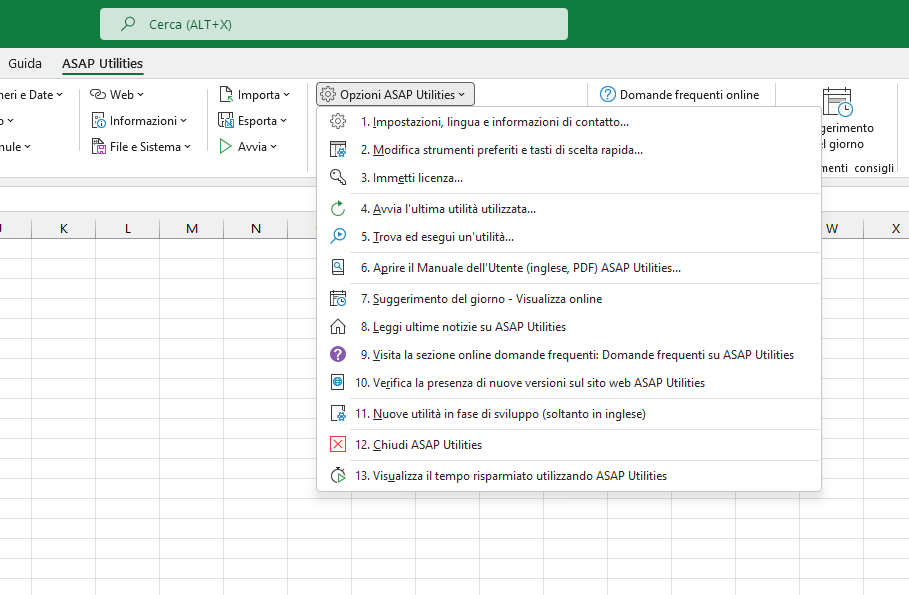Click the purple question mark icon in menu
The image size is (909, 595).
pyautogui.click(x=338, y=354)
